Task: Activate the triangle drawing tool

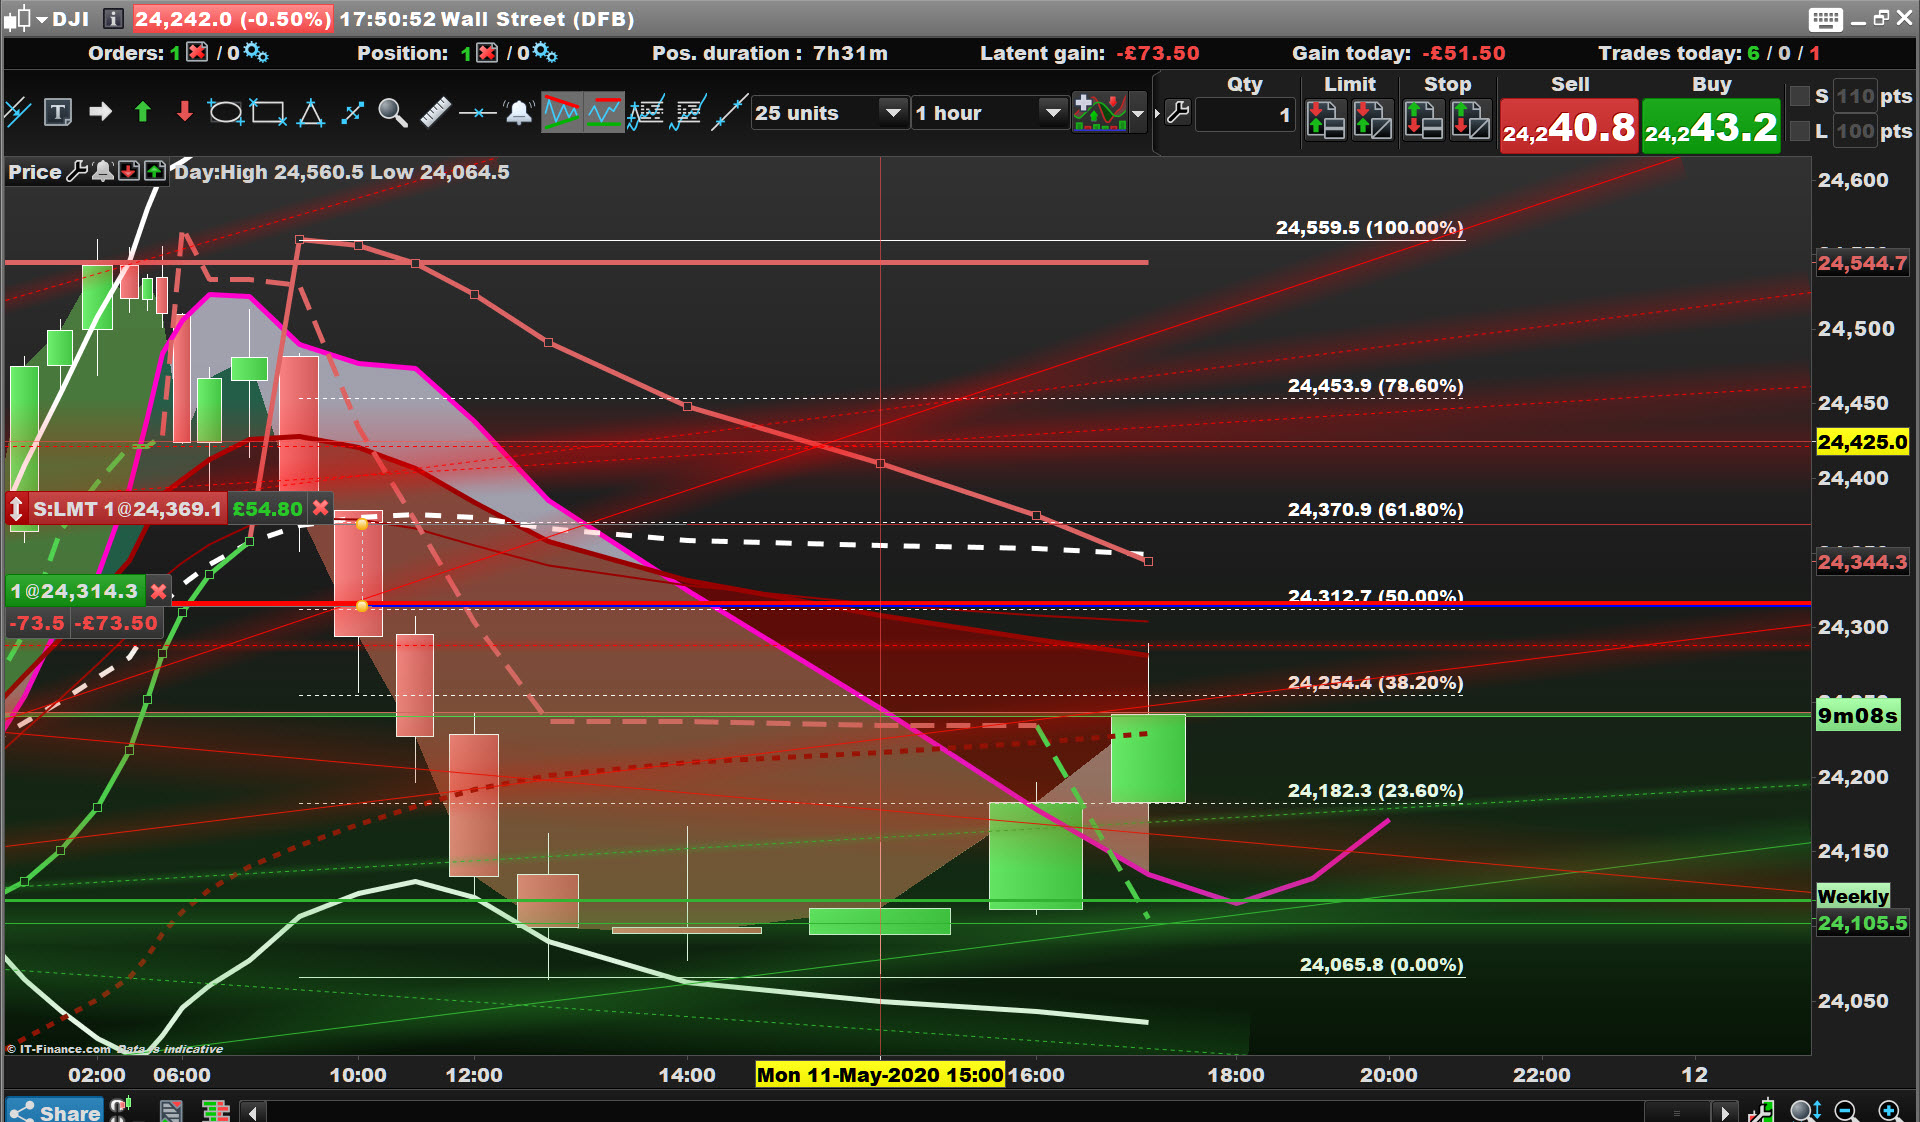Action: [311, 113]
